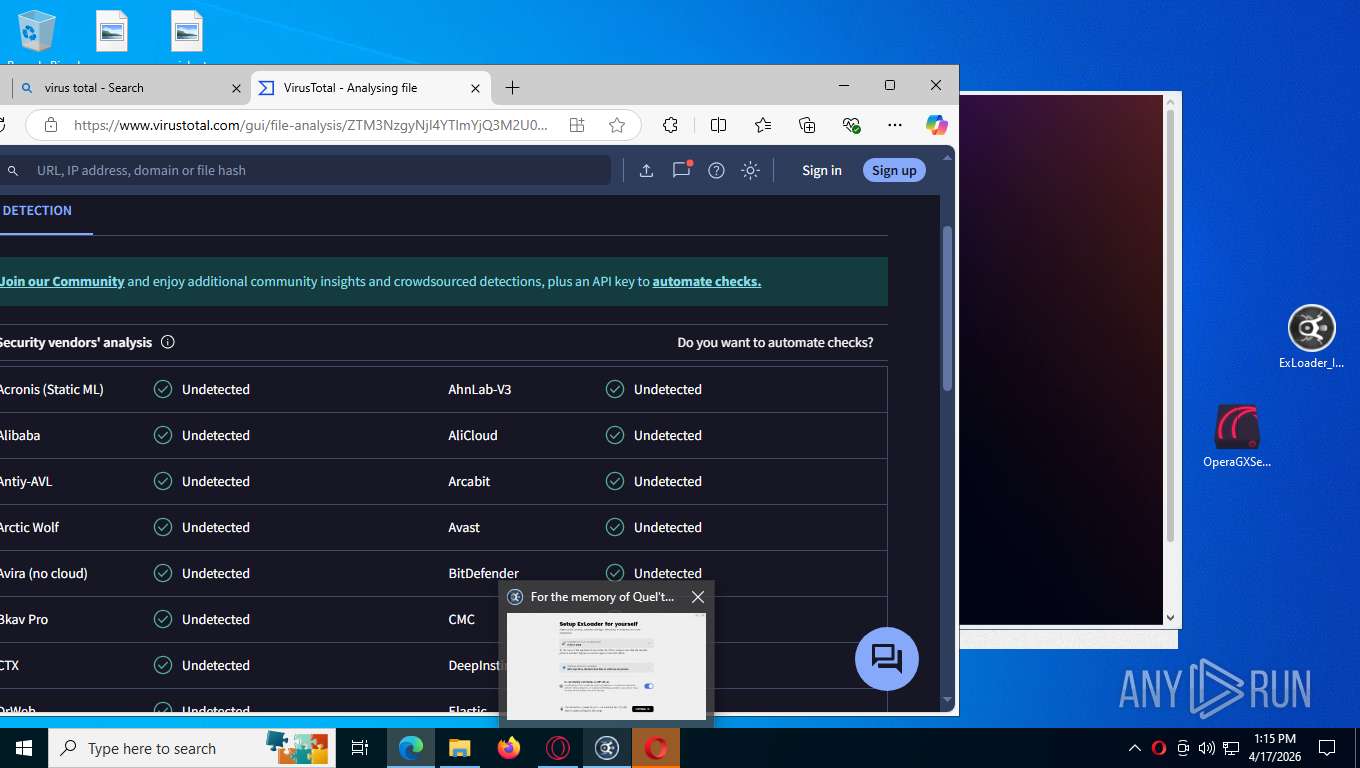Open the VirusTotal upload file icon
The width and height of the screenshot is (1360, 768).
(646, 170)
